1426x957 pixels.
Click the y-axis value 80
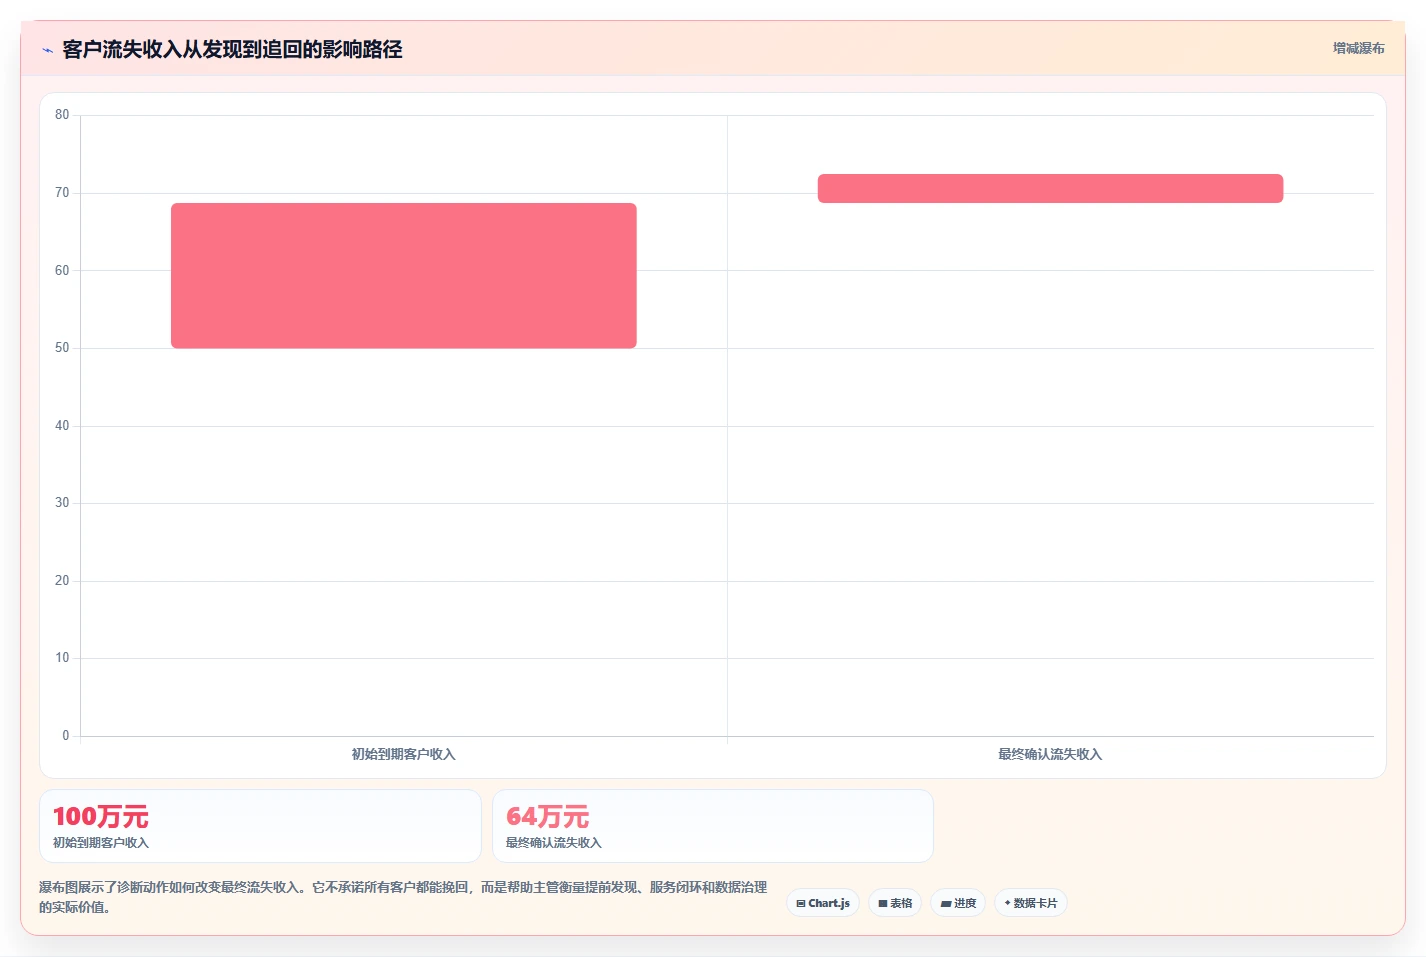point(62,115)
